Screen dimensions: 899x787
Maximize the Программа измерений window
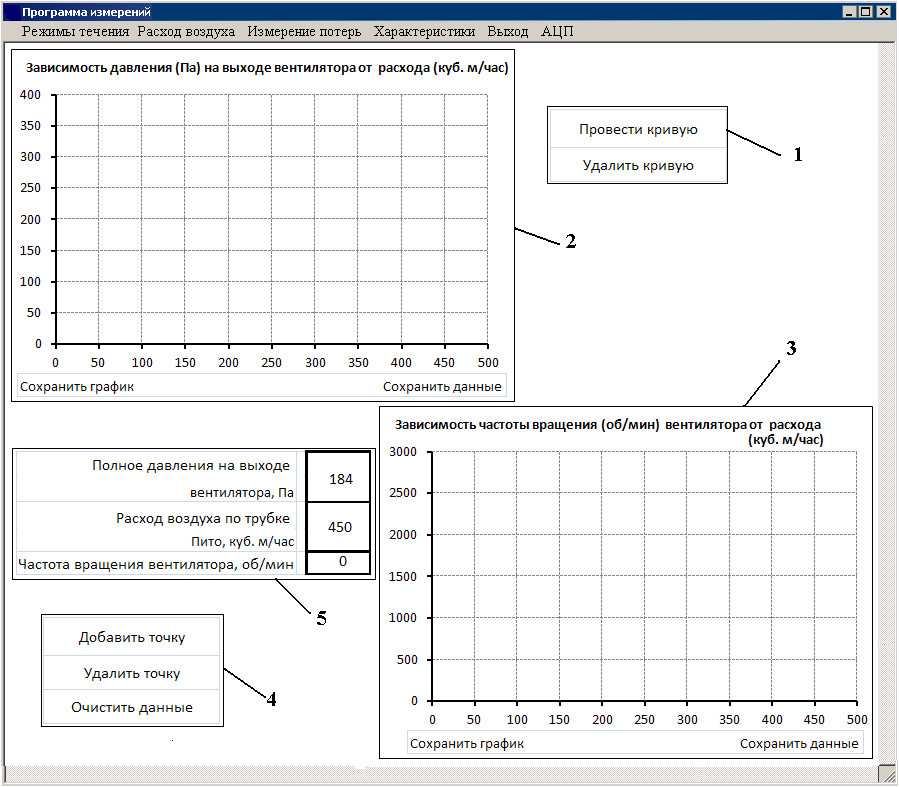pos(866,11)
